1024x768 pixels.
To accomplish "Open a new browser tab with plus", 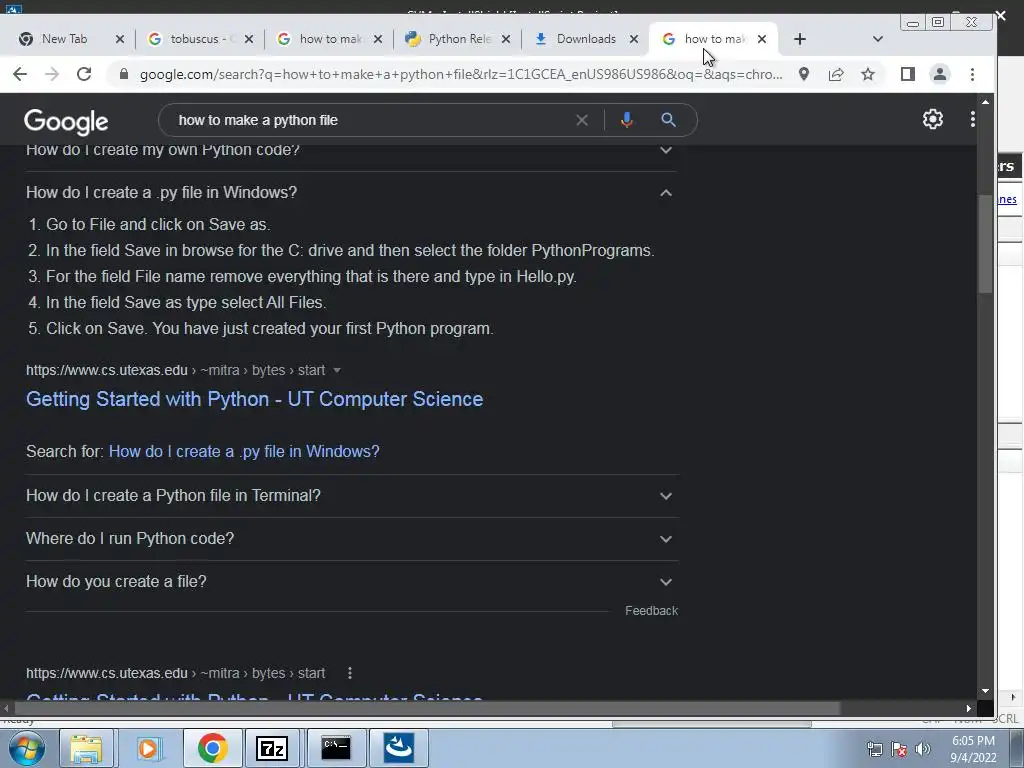I will 799,39.
